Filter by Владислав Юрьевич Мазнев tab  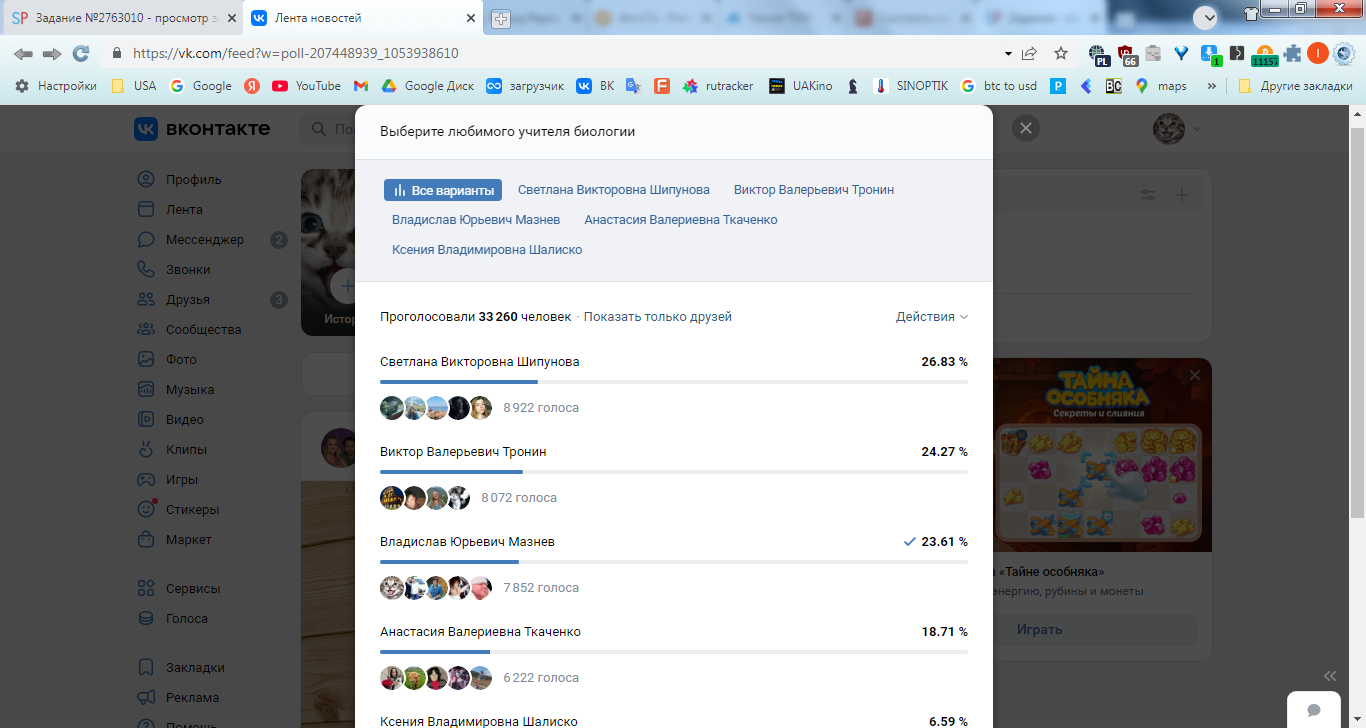click(x=476, y=220)
